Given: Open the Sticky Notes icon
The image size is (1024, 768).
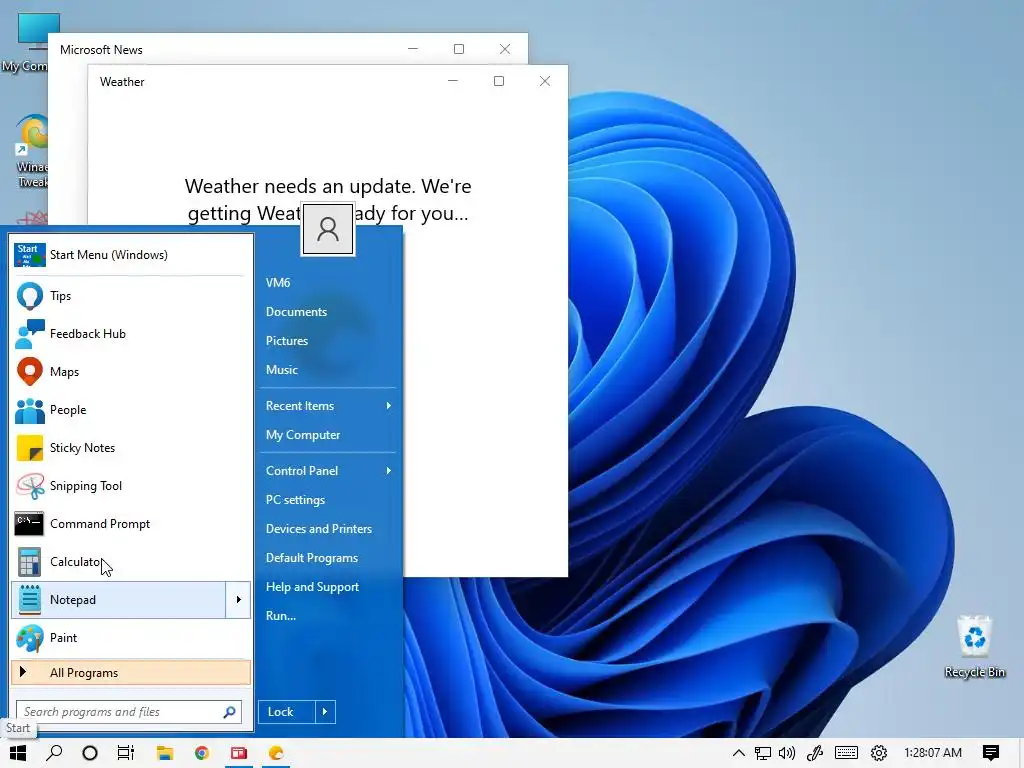Looking at the screenshot, I should coord(29,448).
